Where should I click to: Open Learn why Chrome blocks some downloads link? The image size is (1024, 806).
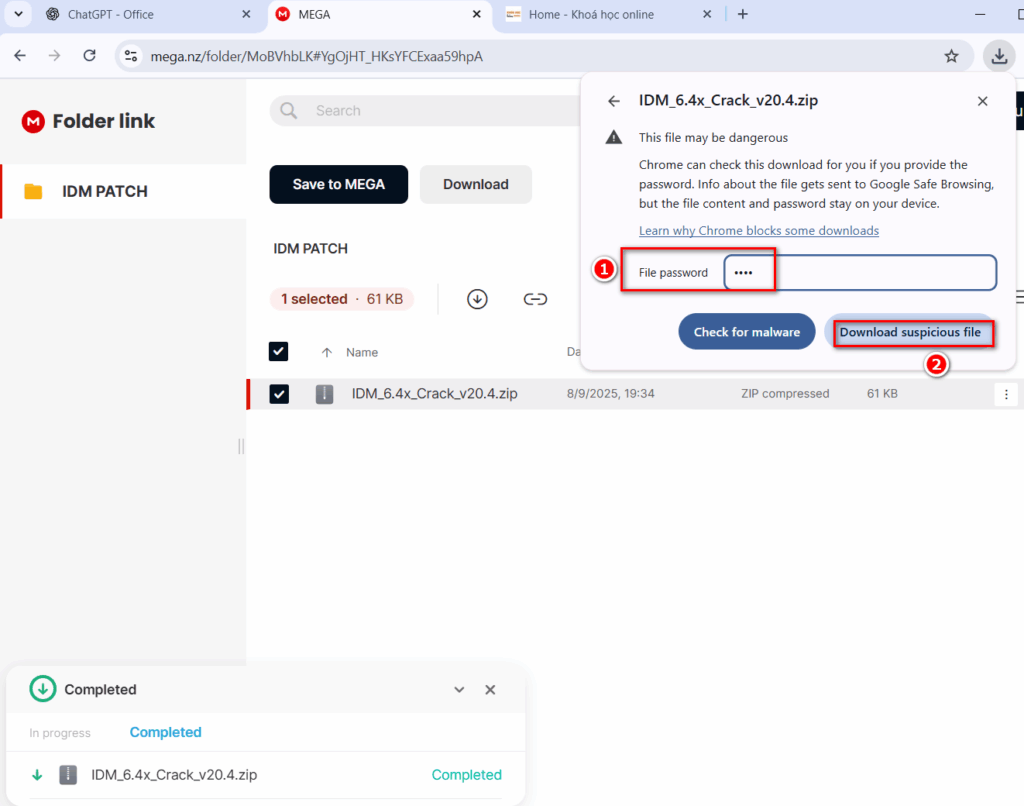[x=759, y=231]
